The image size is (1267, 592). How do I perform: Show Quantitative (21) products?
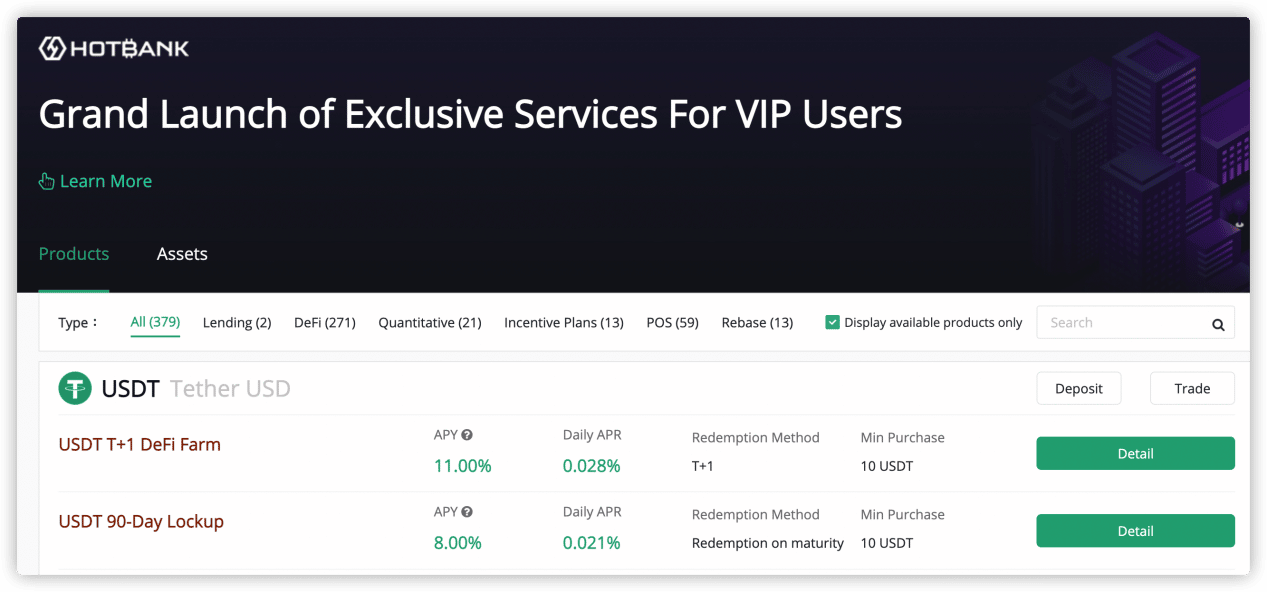tap(430, 323)
